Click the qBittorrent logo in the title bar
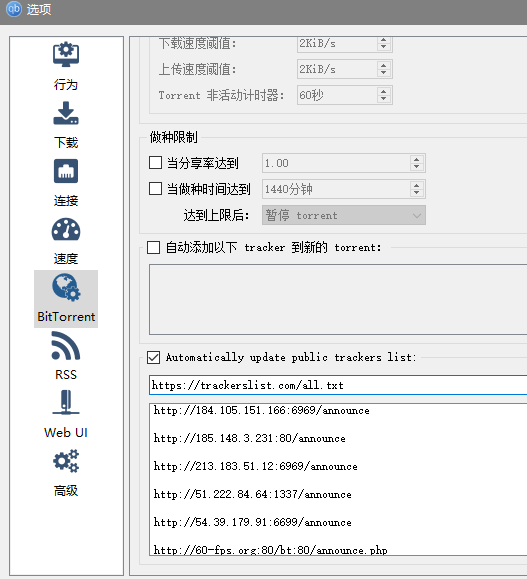 coord(14,9)
